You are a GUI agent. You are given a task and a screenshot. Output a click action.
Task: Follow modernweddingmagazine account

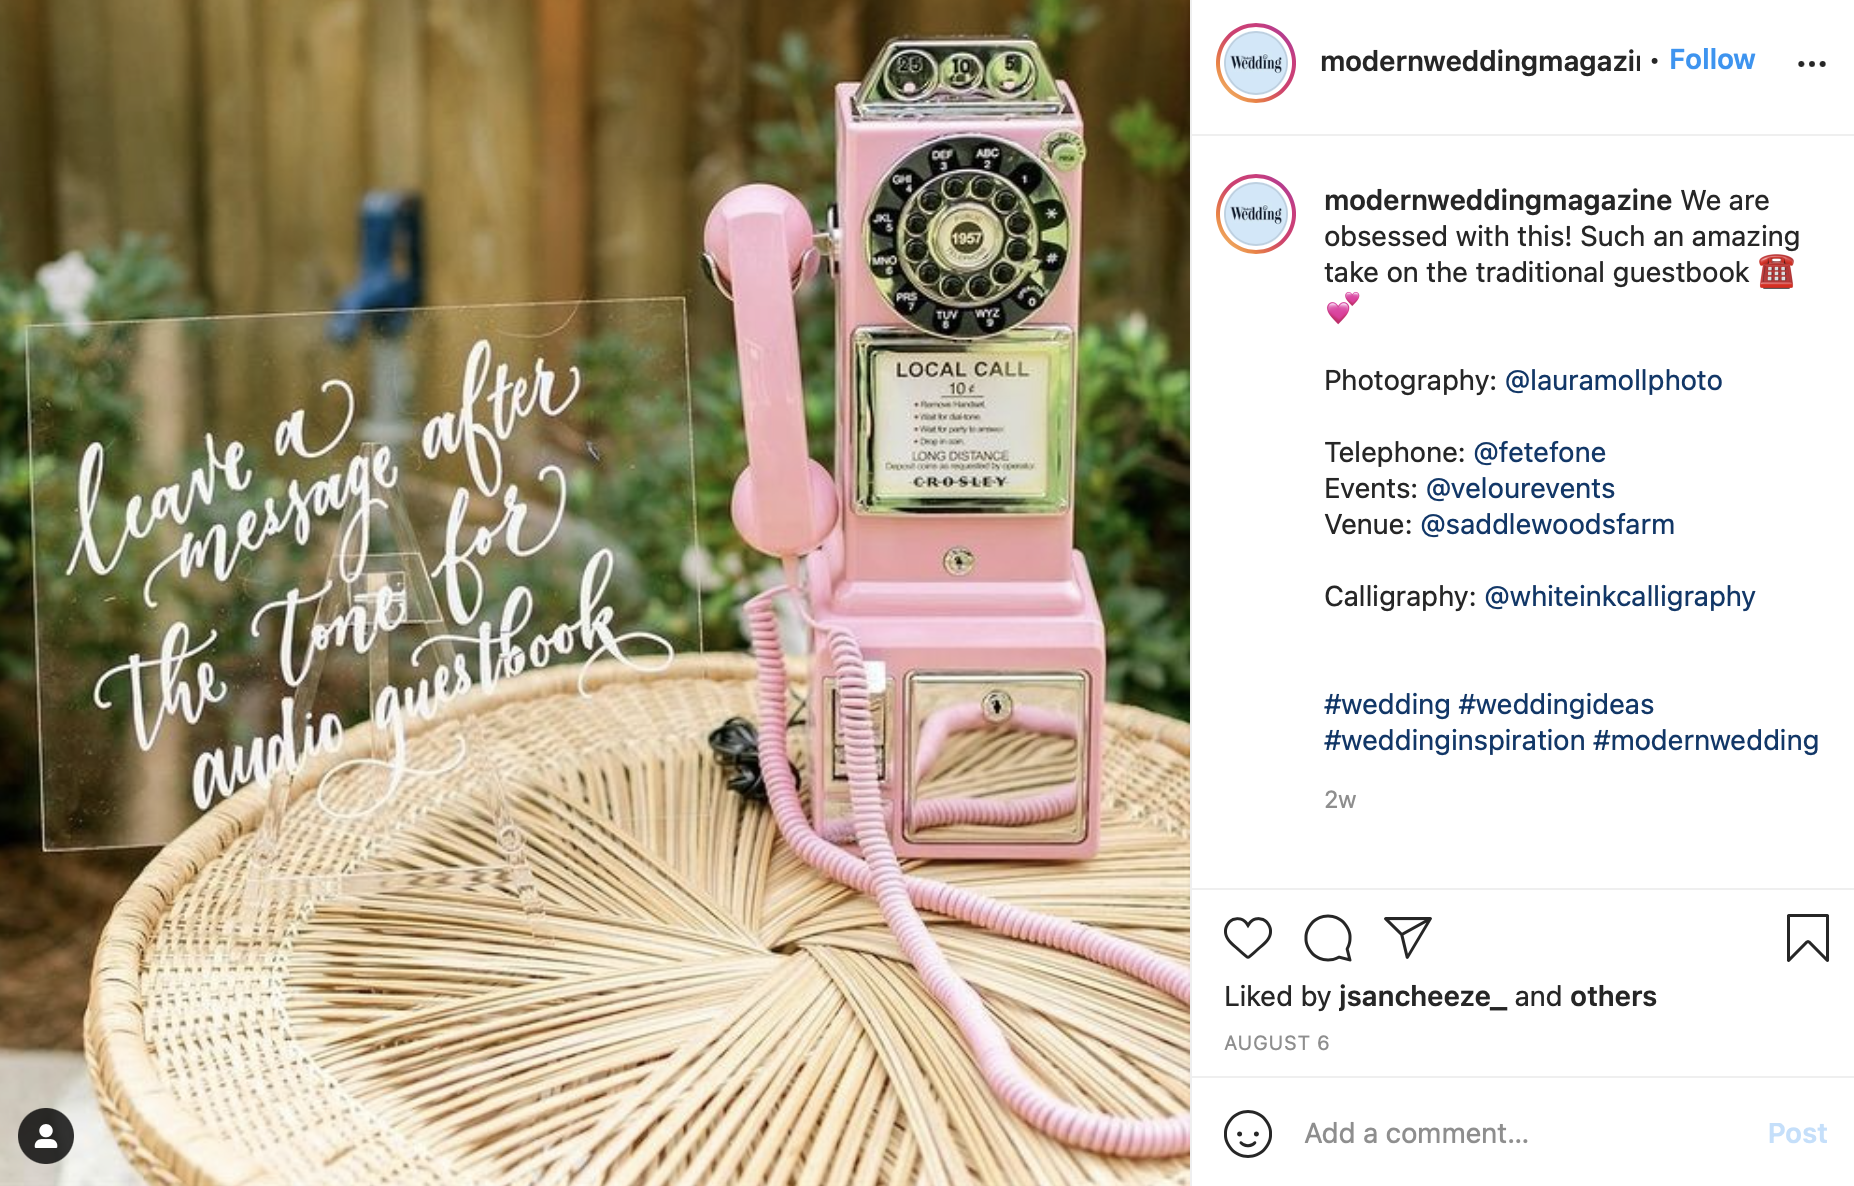click(x=1711, y=60)
